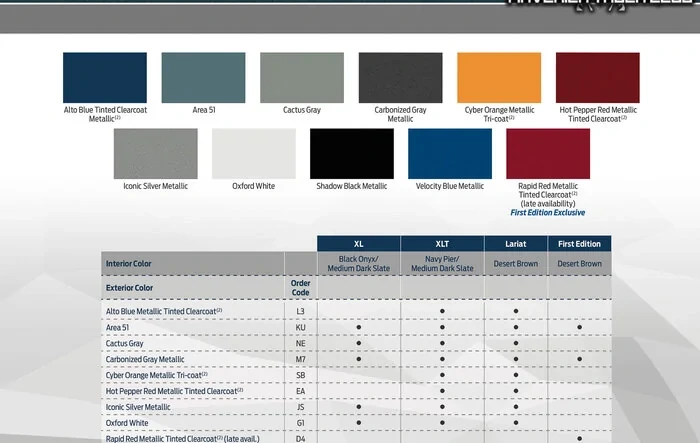
Task: Click the XL column header
Action: point(359,244)
